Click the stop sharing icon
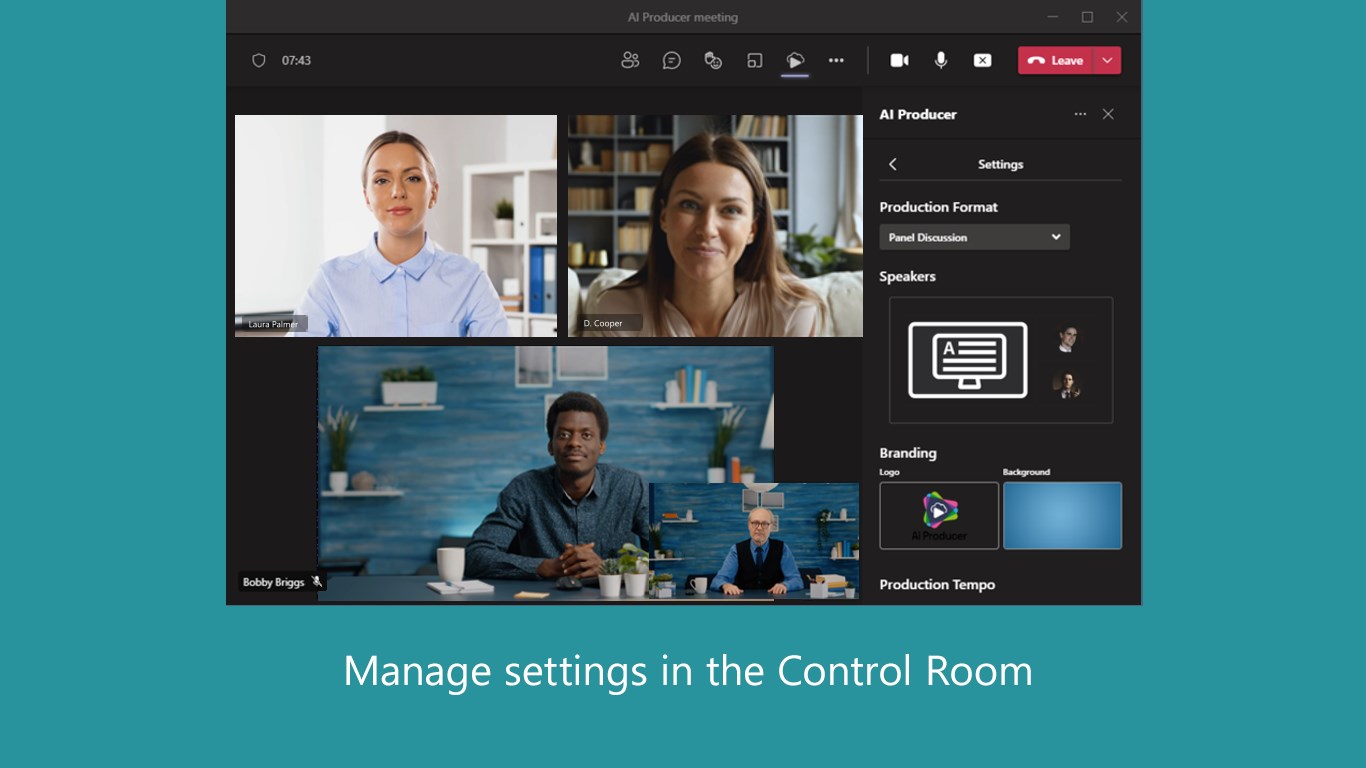 coord(983,60)
